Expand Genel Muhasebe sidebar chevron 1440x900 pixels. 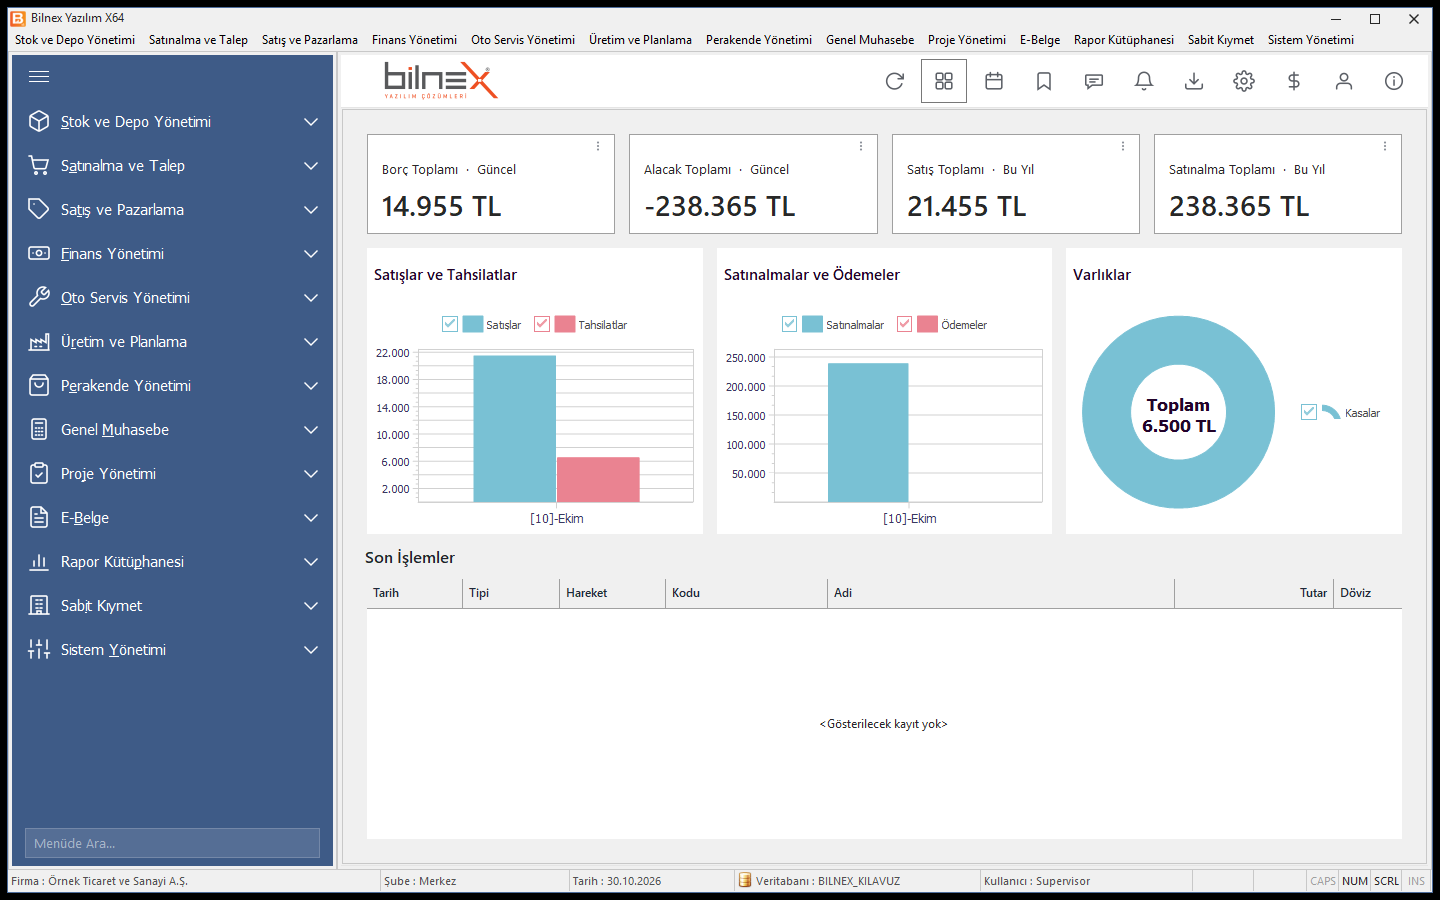pyautogui.click(x=311, y=430)
